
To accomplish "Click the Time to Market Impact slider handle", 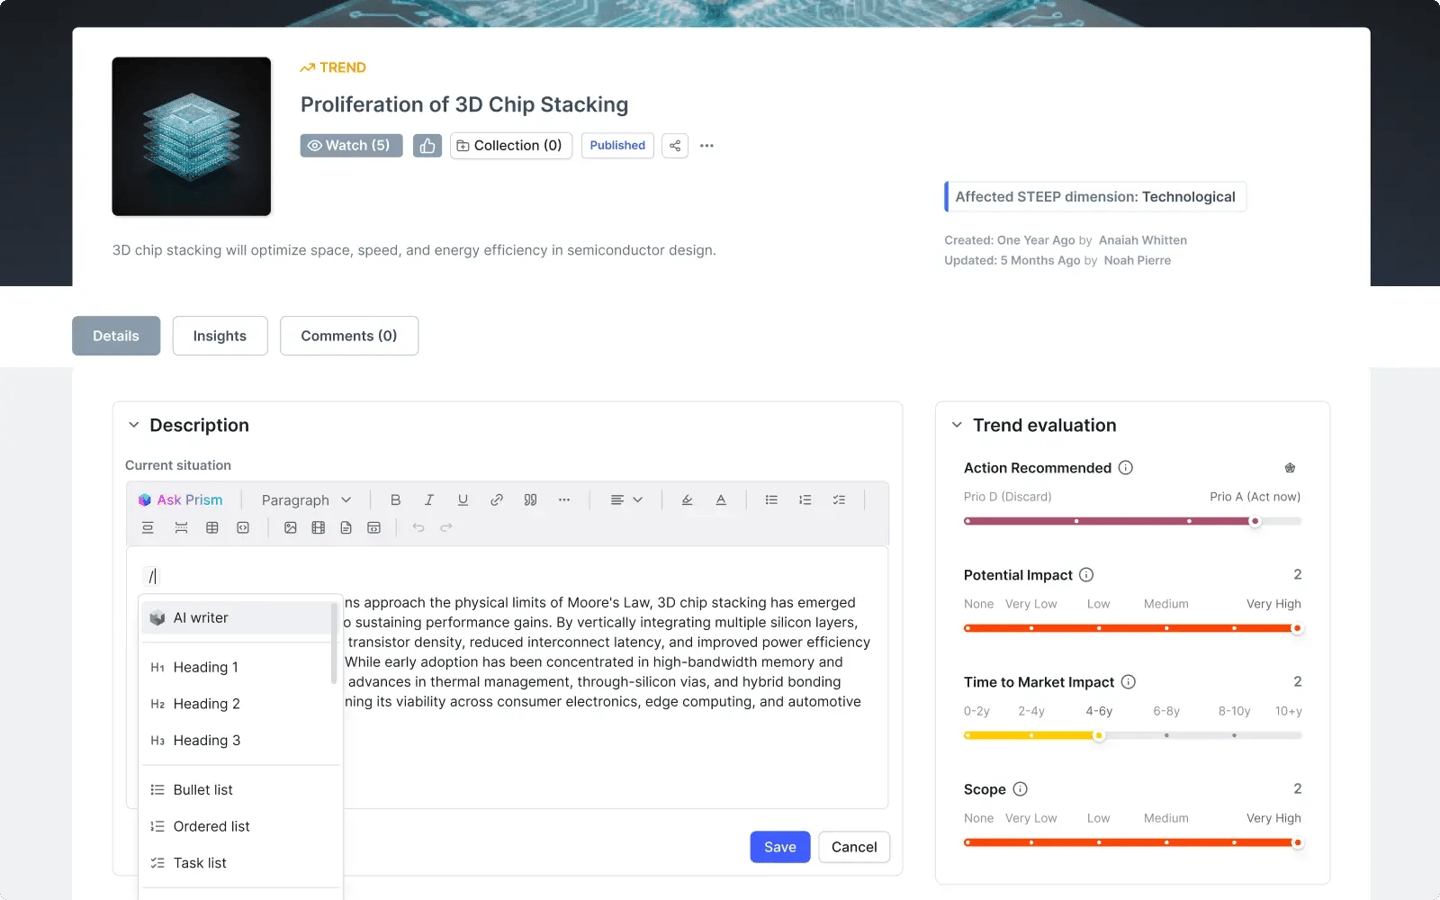I will pos(1099,736).
